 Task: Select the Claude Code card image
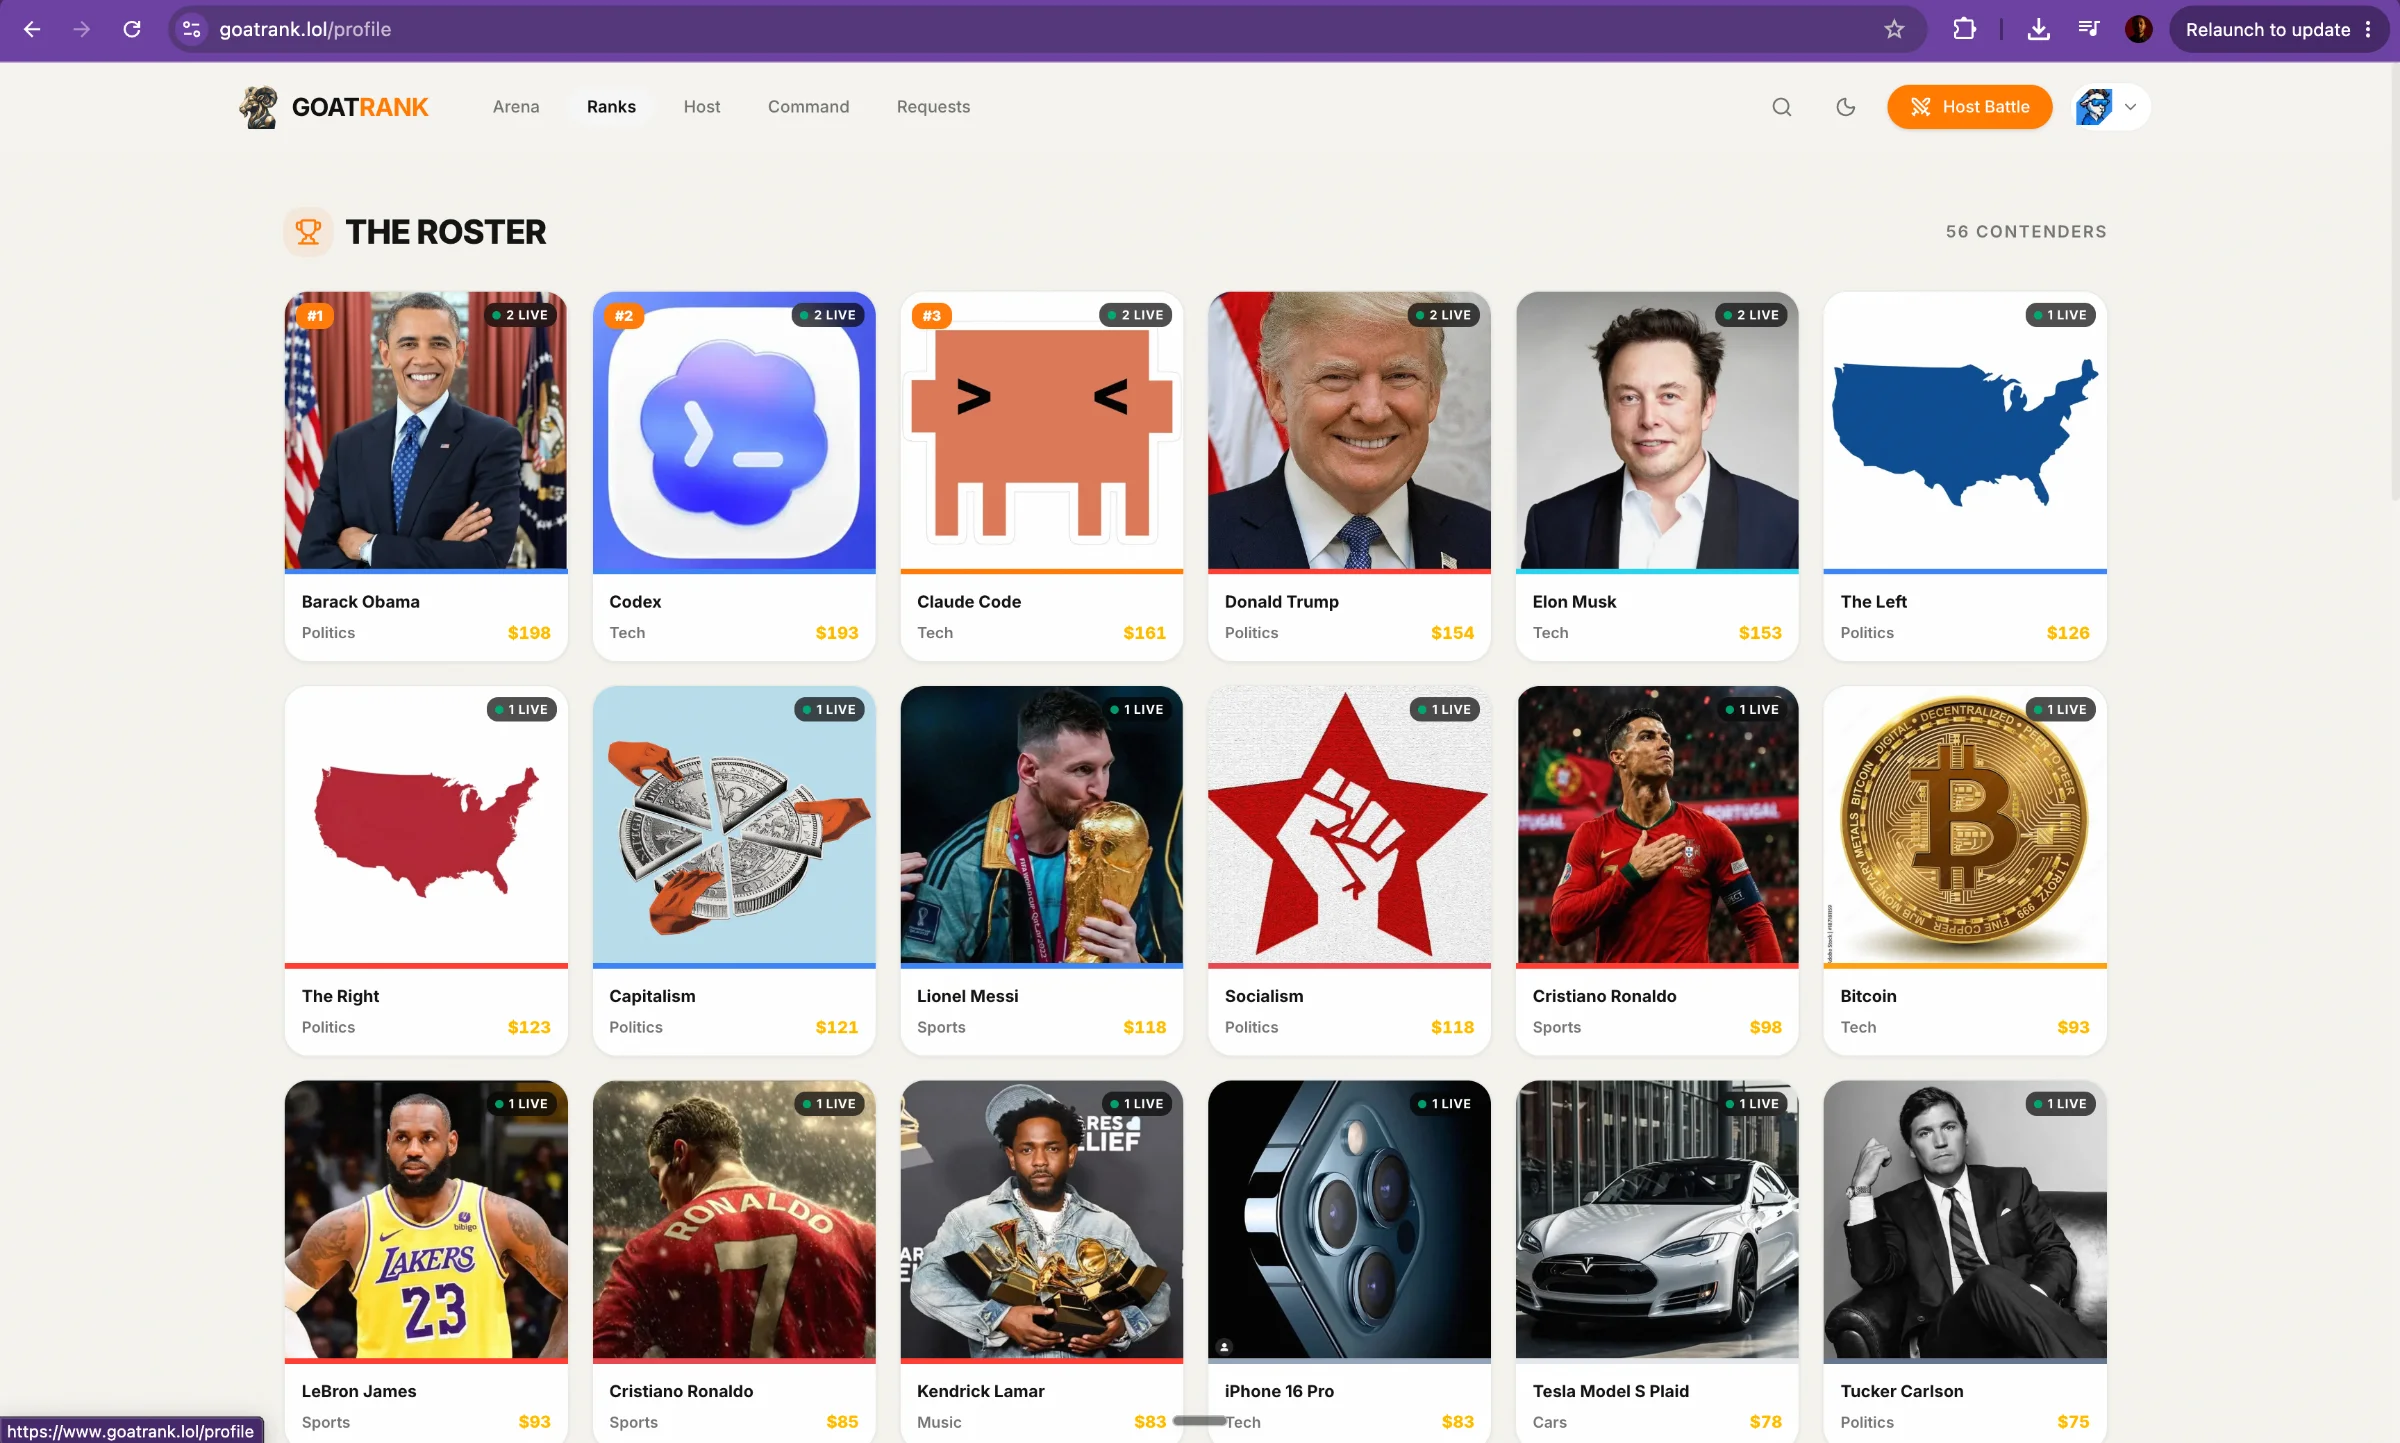pyautogui.click(x=1042, y=431)
